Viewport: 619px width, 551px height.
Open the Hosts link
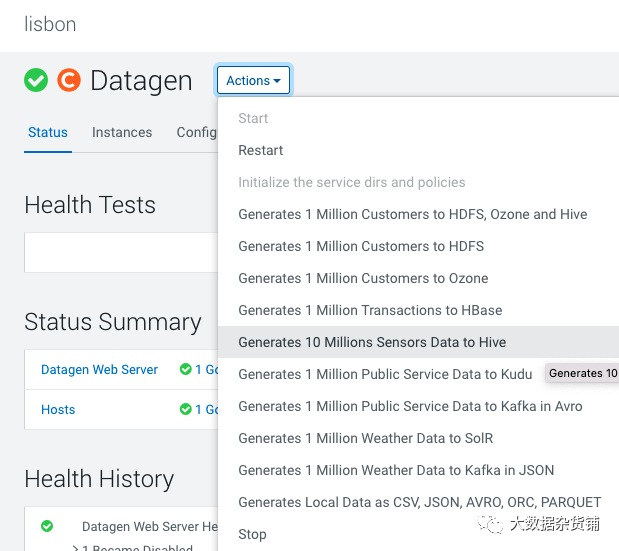click(x=58, y=410)
